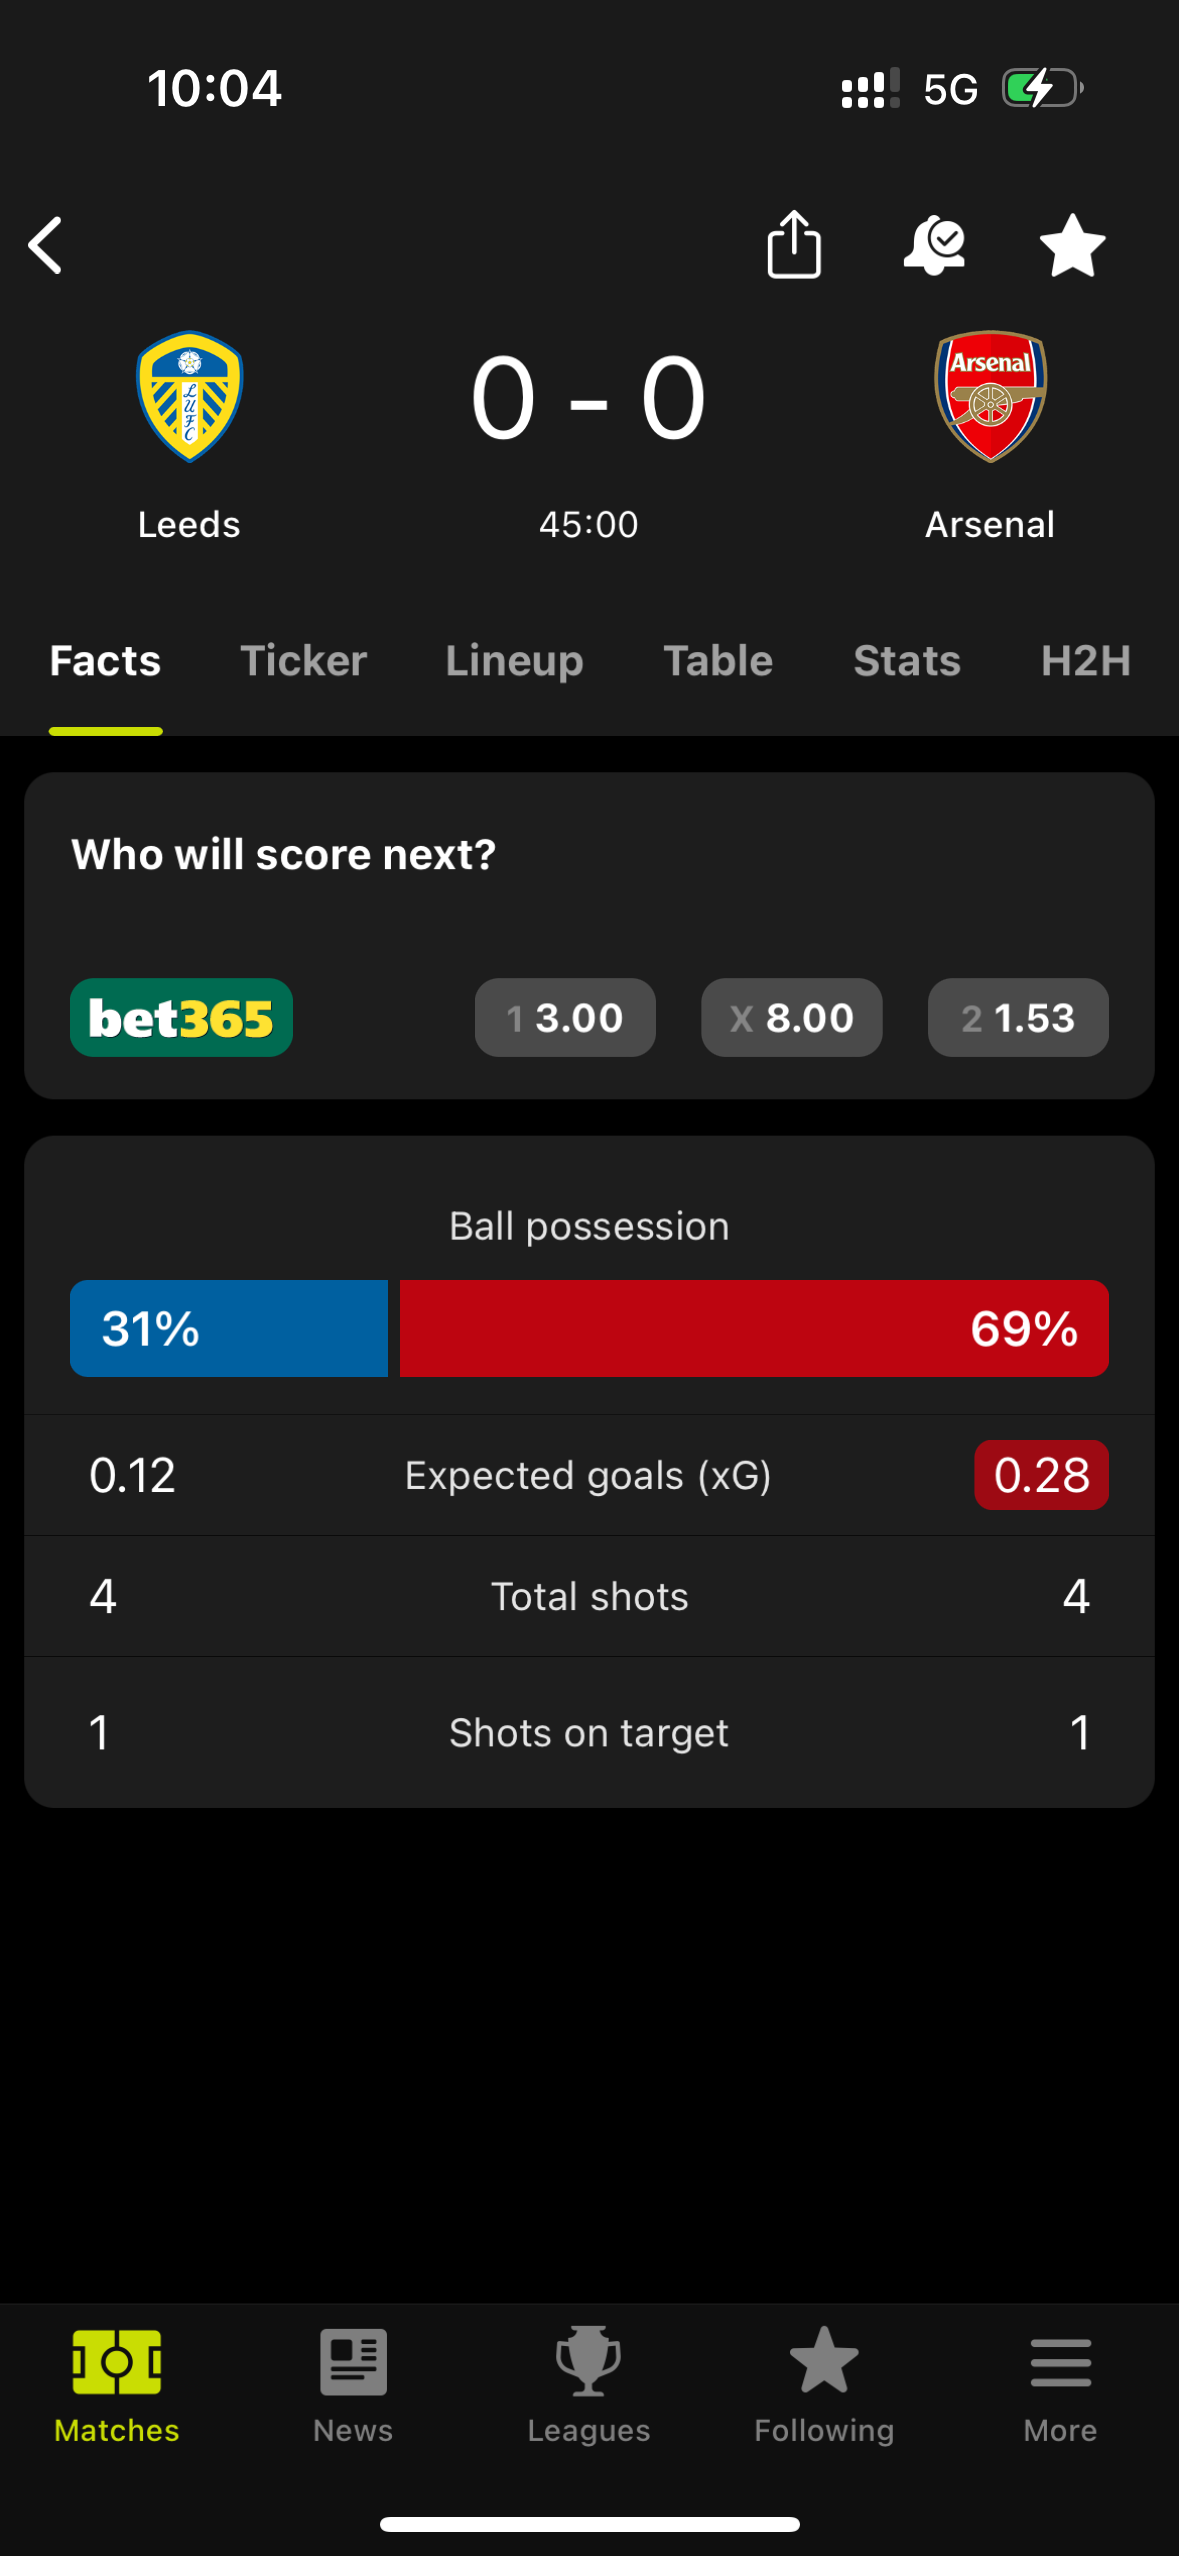Switch to the Lineup tab

coord(514,661)
